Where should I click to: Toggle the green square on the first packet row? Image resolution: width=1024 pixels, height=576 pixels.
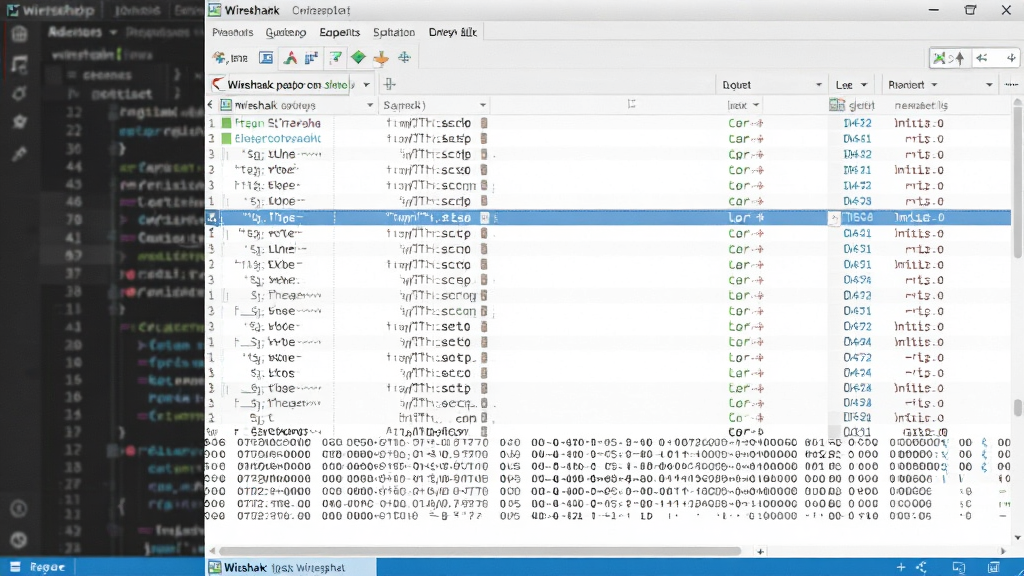pyautogui.click(x=226, y=123)
